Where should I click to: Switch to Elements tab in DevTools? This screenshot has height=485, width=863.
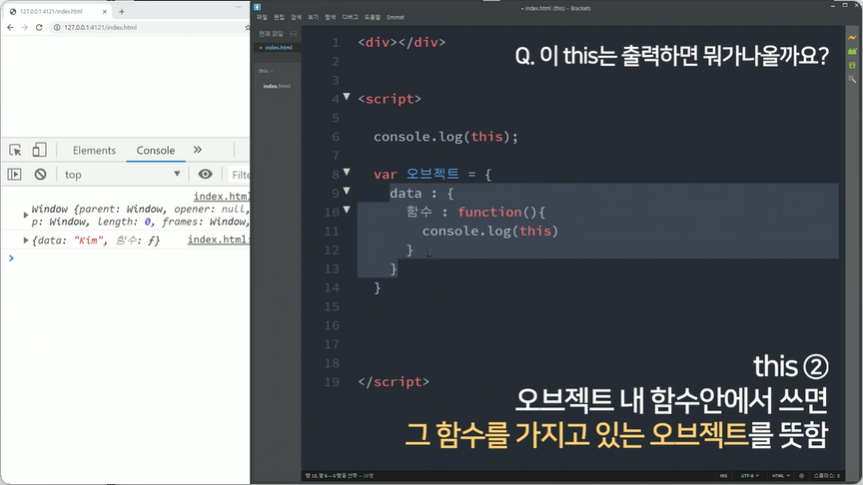click(x=94, y=150)
